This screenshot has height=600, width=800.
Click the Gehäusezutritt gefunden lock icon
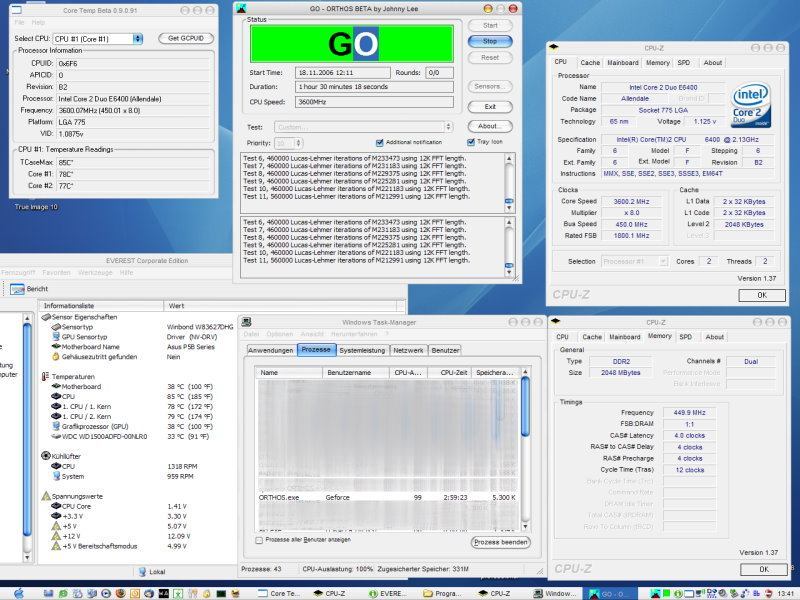pos(56,357)
